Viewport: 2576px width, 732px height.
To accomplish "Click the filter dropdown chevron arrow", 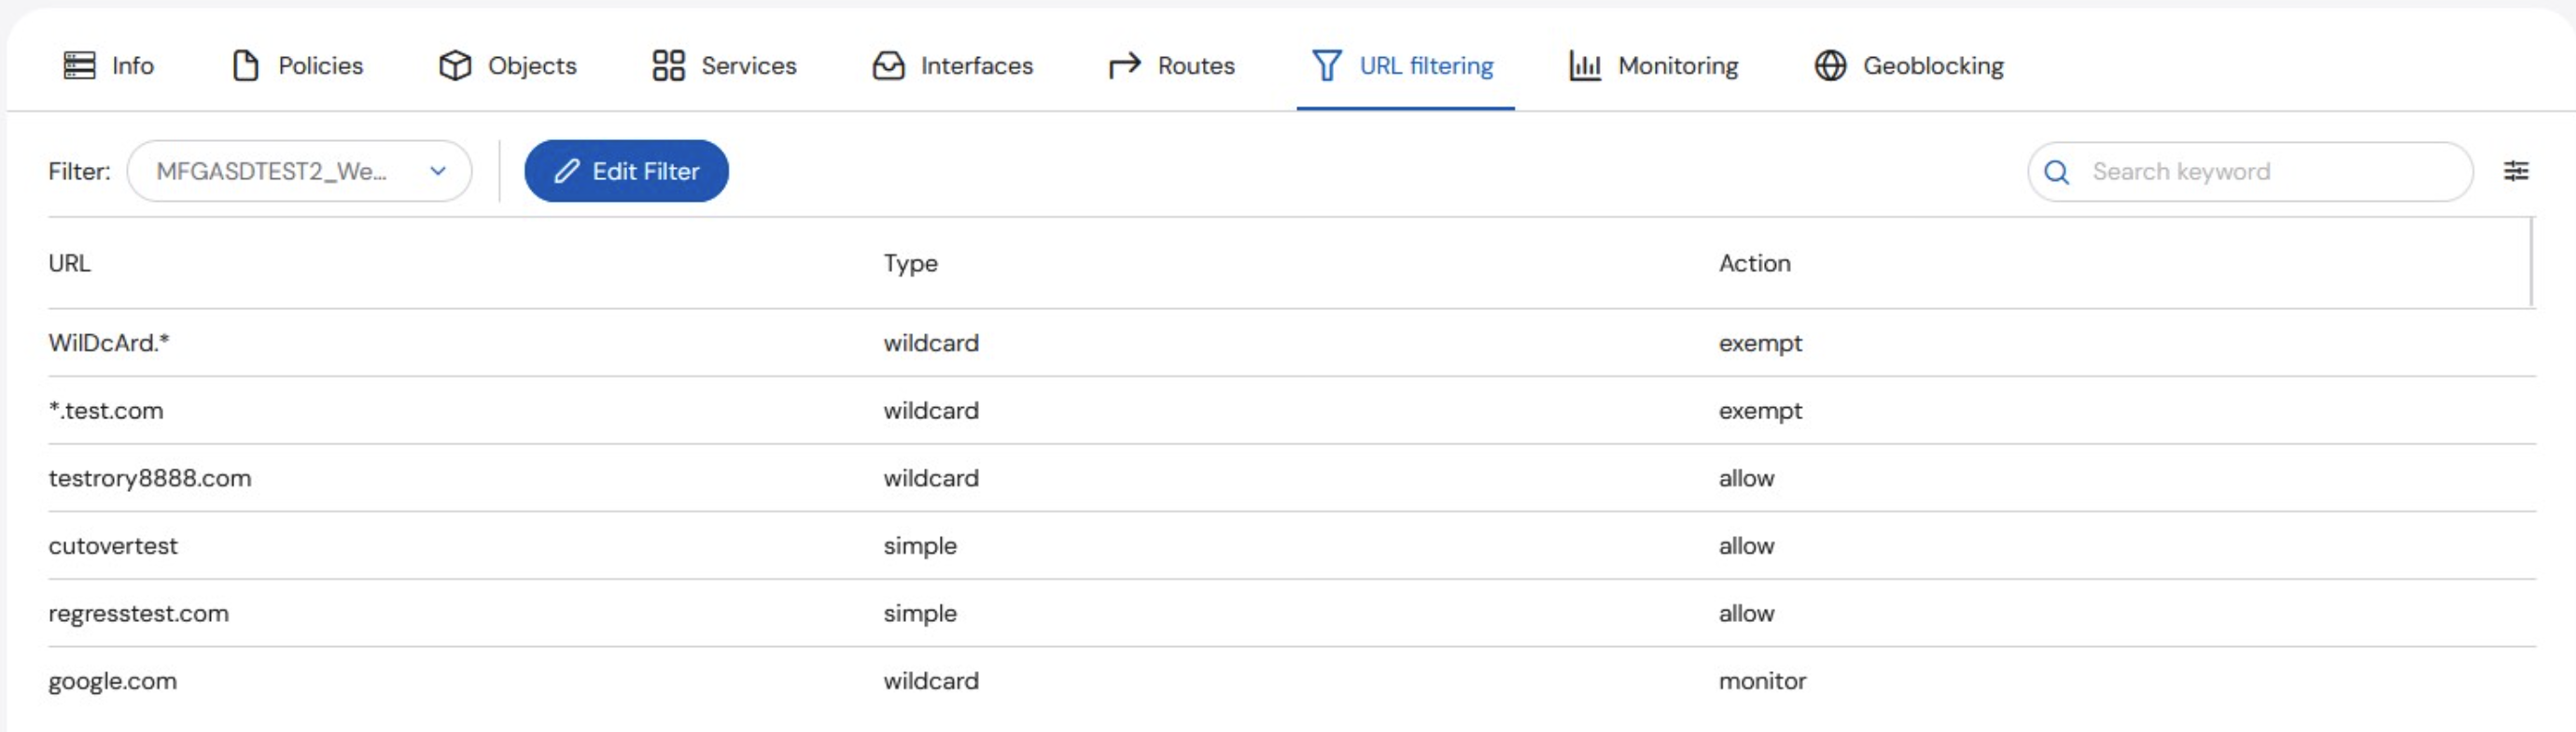I will (x=438, y=171).
